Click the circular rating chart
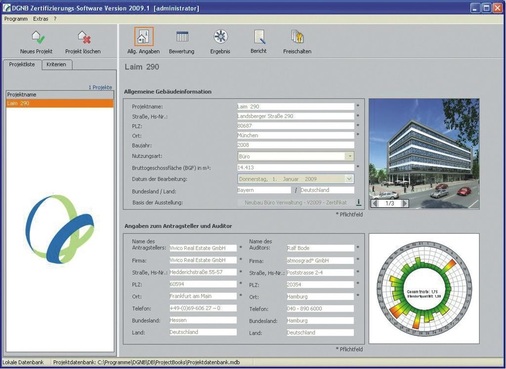 click(x=424, y=289)
